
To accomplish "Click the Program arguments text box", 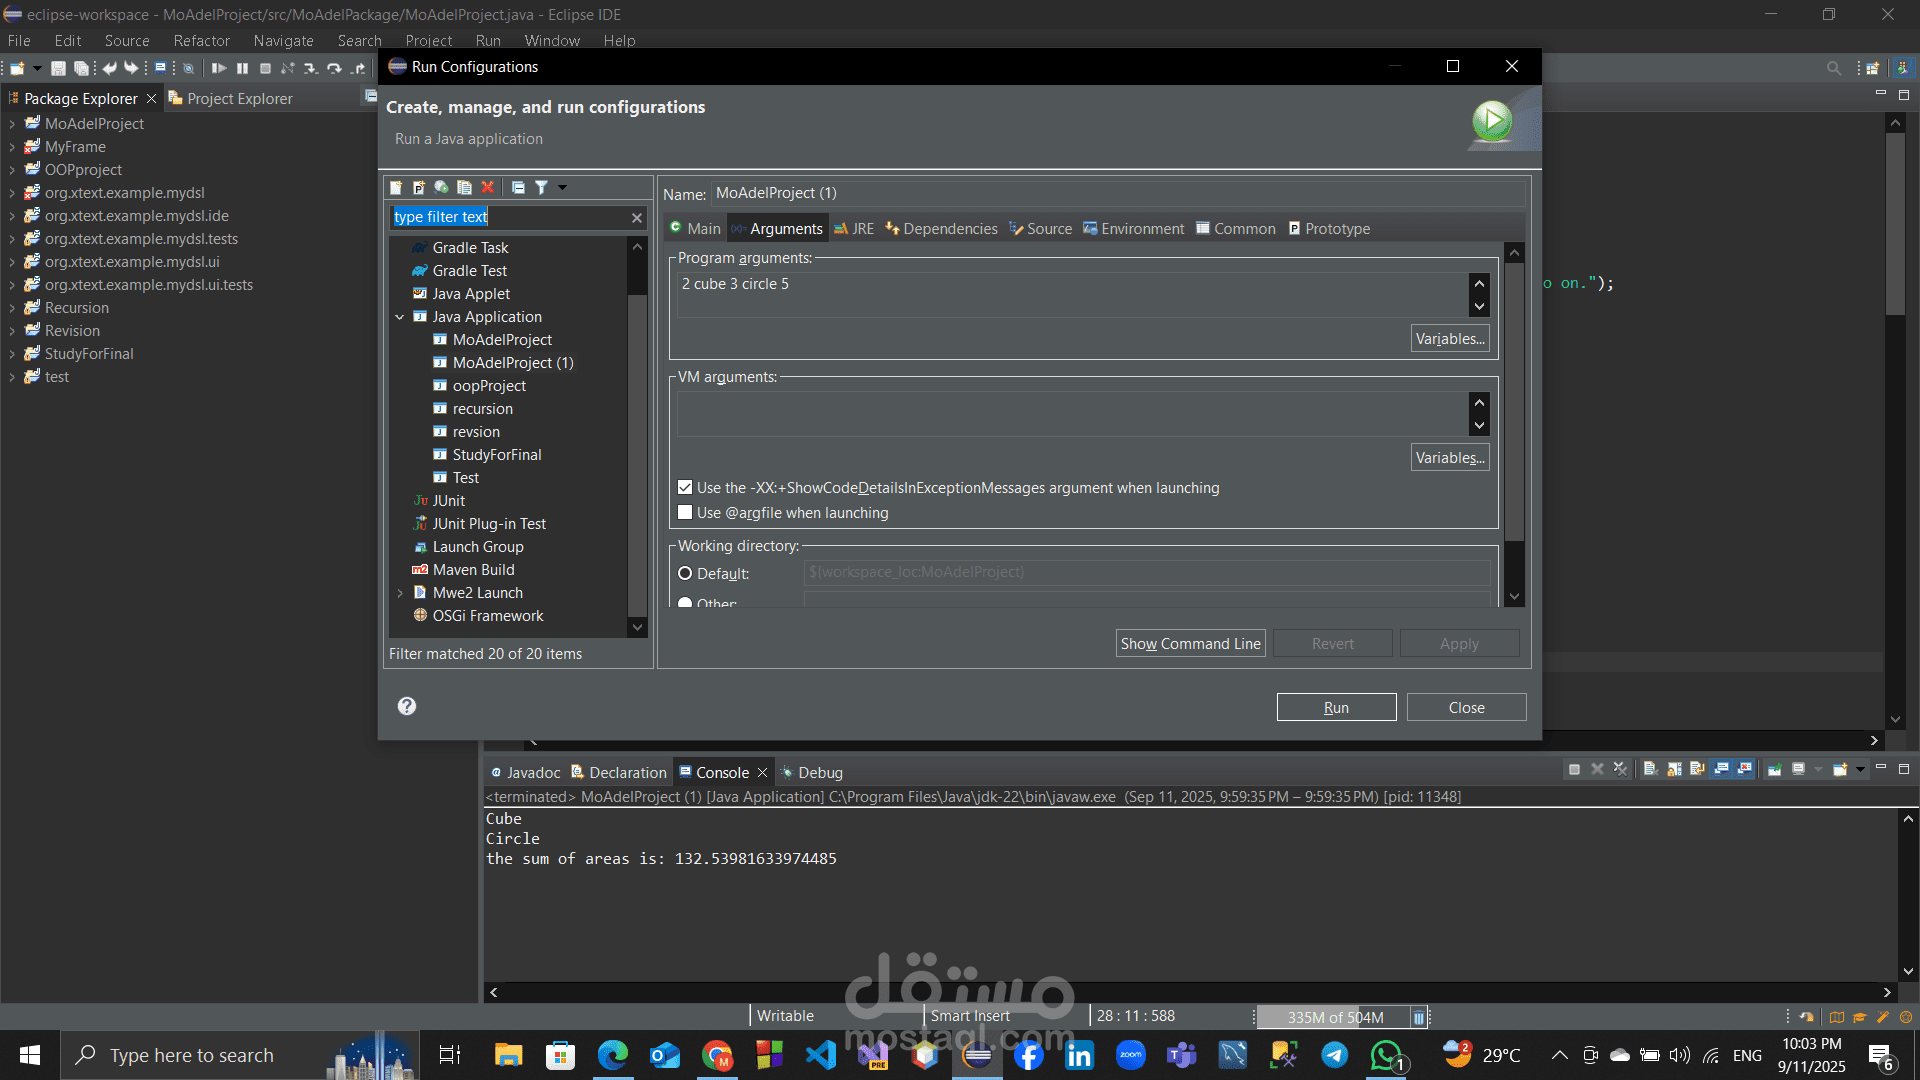I will point(1073,295).
